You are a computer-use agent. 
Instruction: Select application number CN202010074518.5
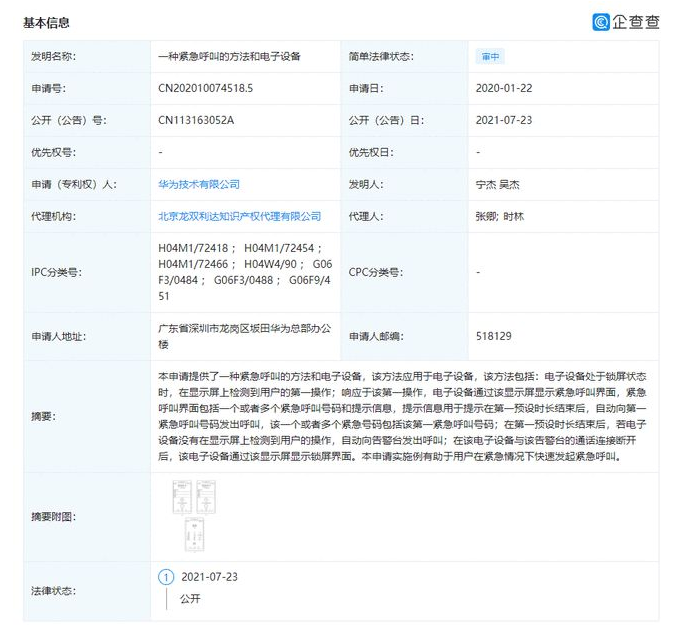click(x=206, y=89)
